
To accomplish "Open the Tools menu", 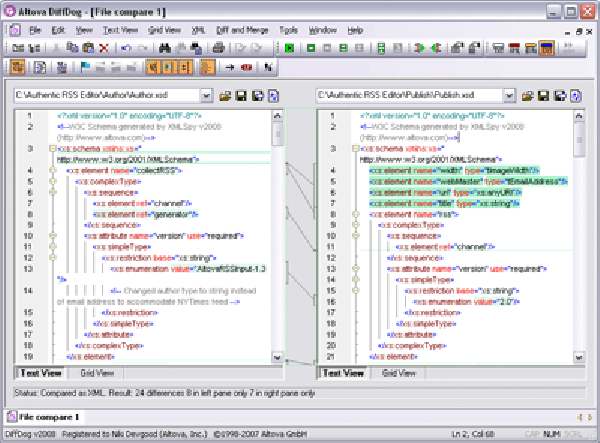I will tap(289, 31).
